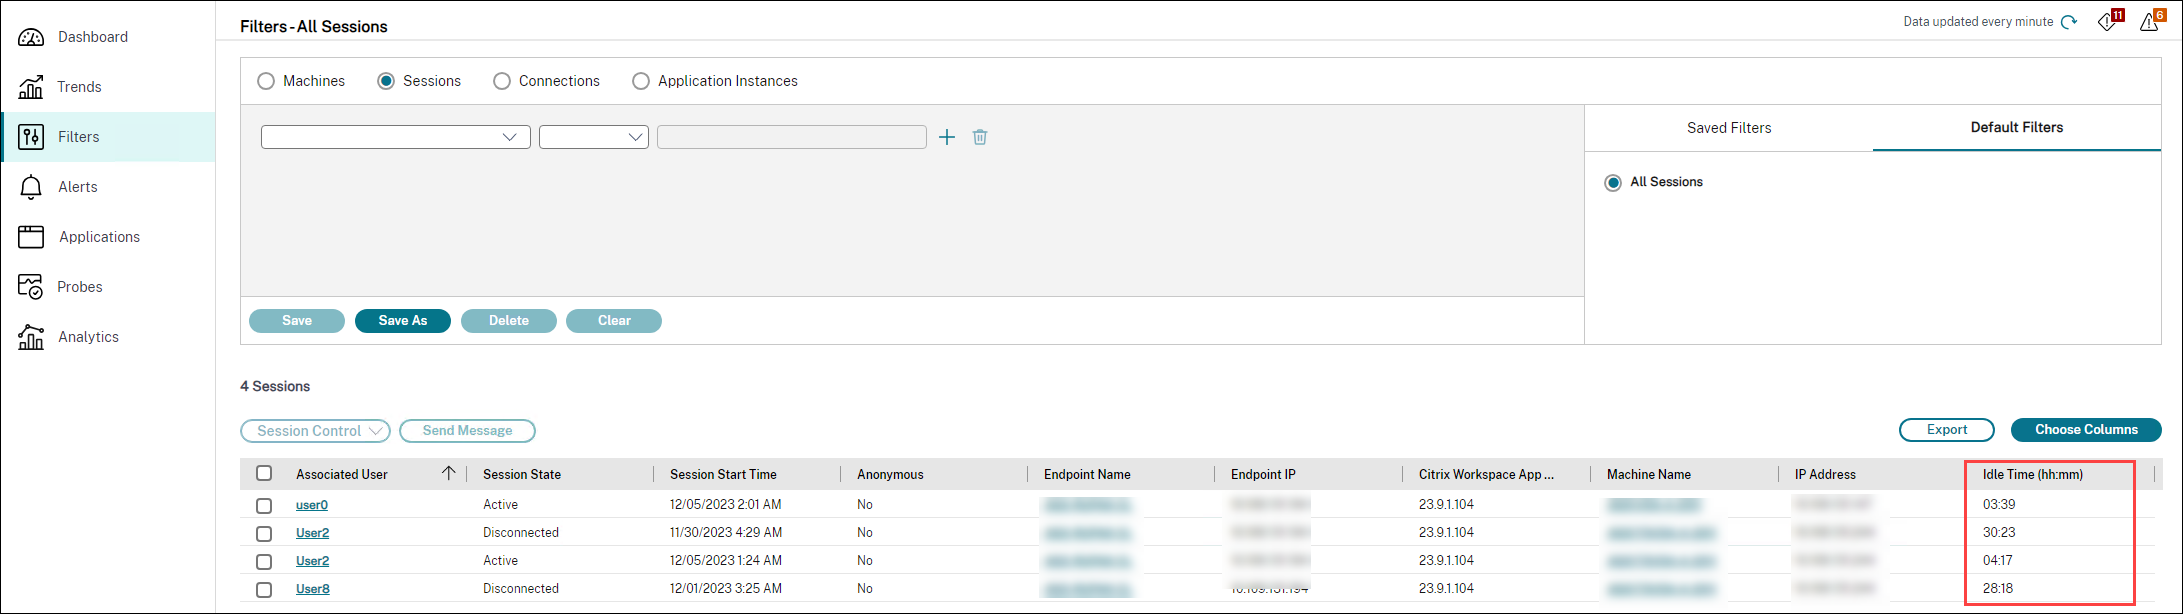Open Applications from the sidebar menu

pyautogui.click(x=99, y=237)
